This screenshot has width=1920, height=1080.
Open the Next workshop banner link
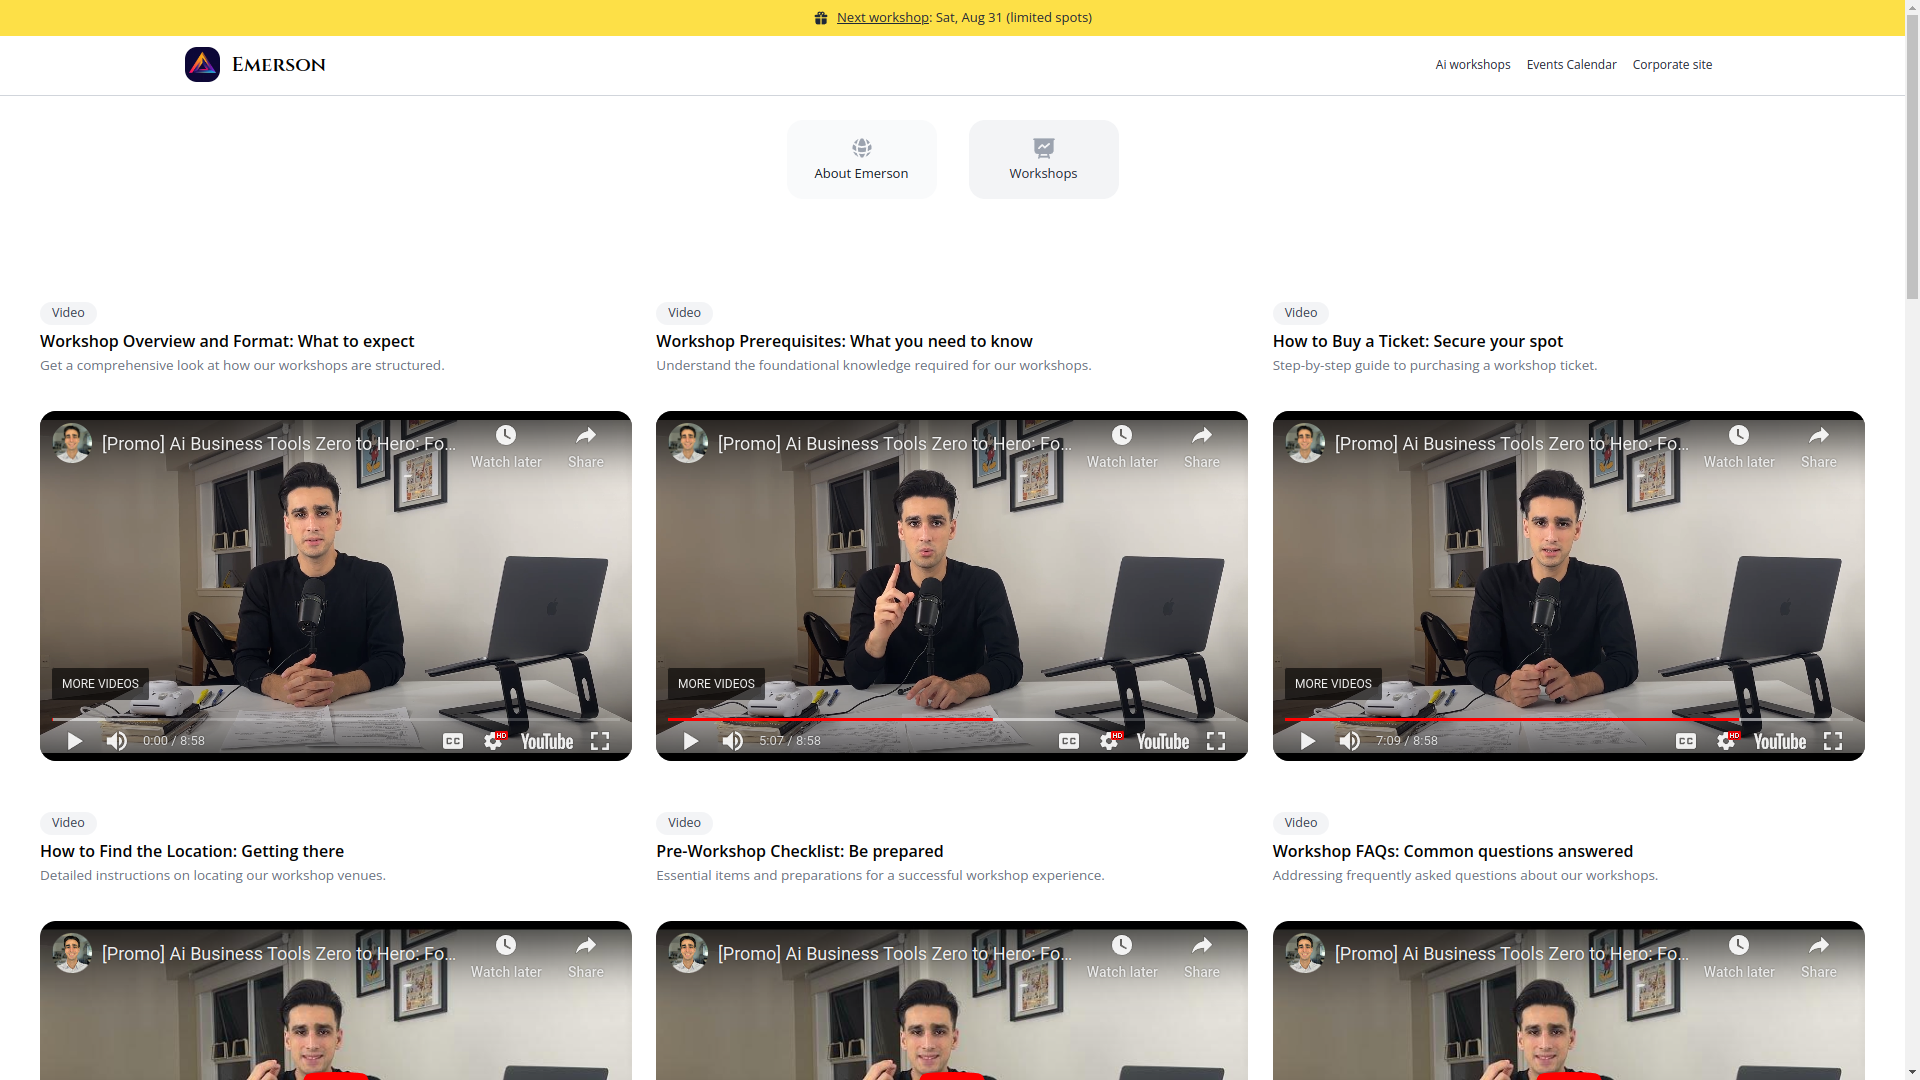coord(882,17)
